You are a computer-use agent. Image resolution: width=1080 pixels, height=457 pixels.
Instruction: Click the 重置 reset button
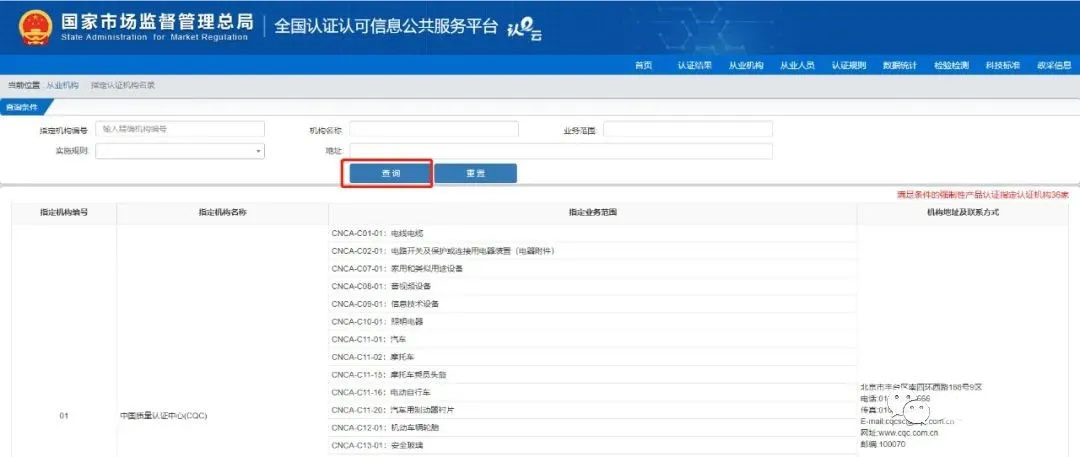click(x=475, y=173)
